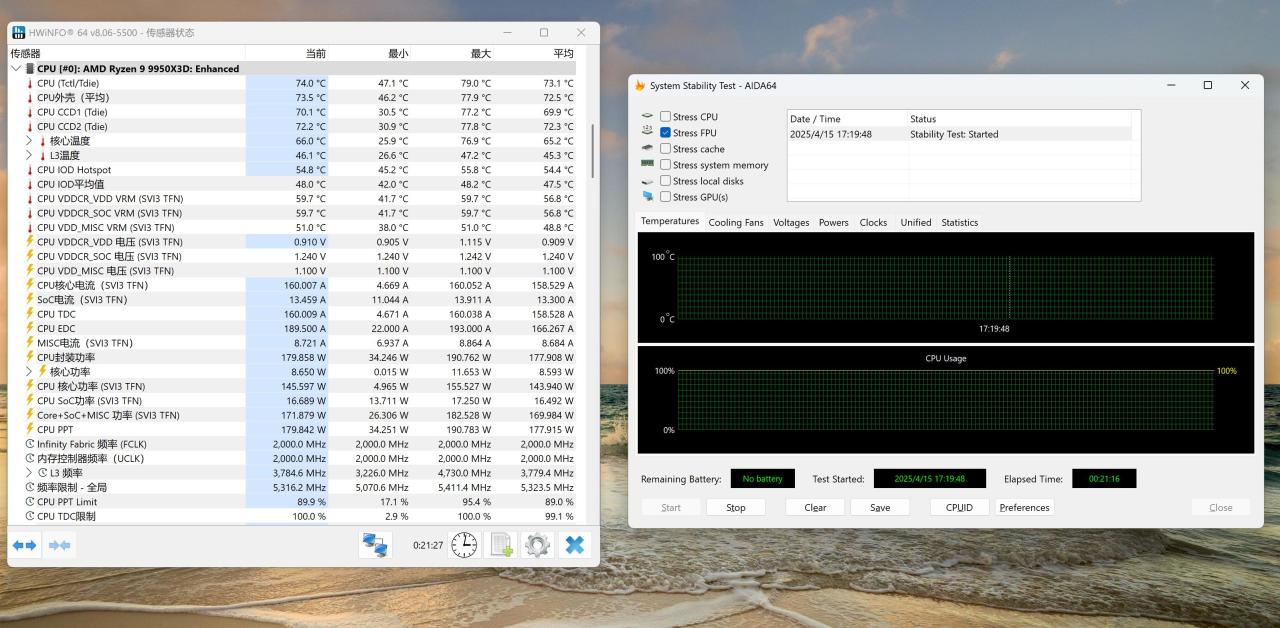The width and height of the screenshot is (1280, 628).
Task: Click the thermometer icon beside CPU CCD1 (Tdie)
Action: tap(30, 112)
